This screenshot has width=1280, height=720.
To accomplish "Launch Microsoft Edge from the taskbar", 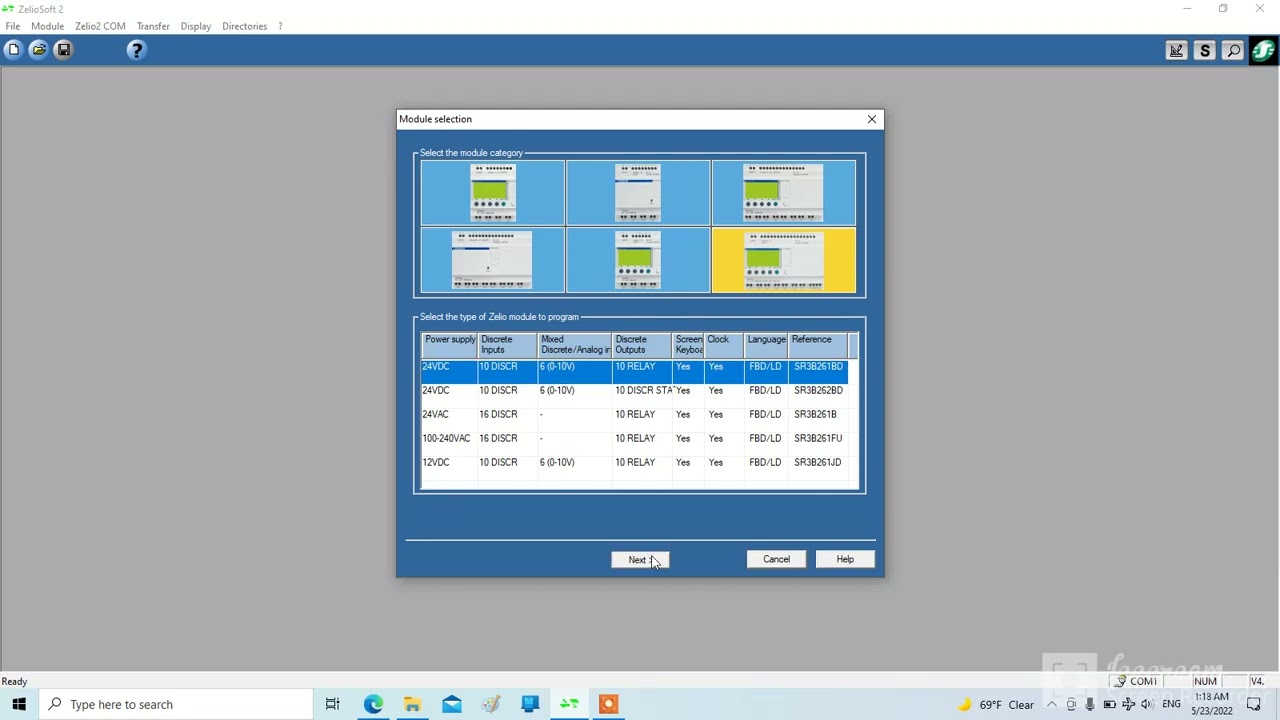I will click(x=373, y=704).
